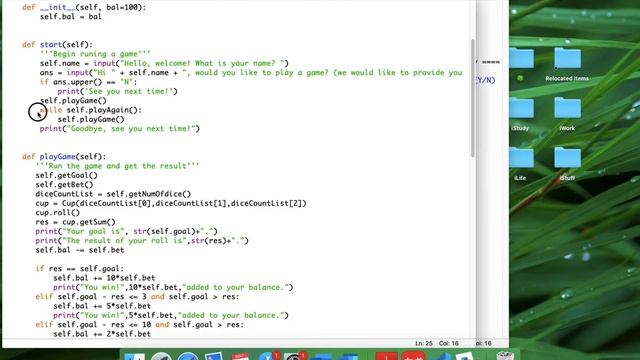Click the 'cup.roll()' line
The image size is (640, 360).
[x=58, y=213]
